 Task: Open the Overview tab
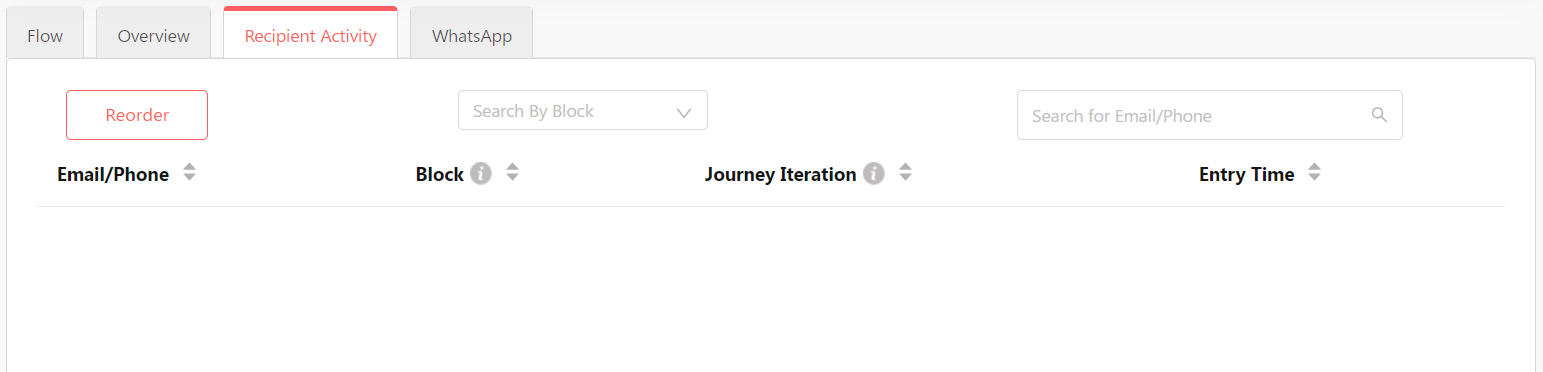153,36
